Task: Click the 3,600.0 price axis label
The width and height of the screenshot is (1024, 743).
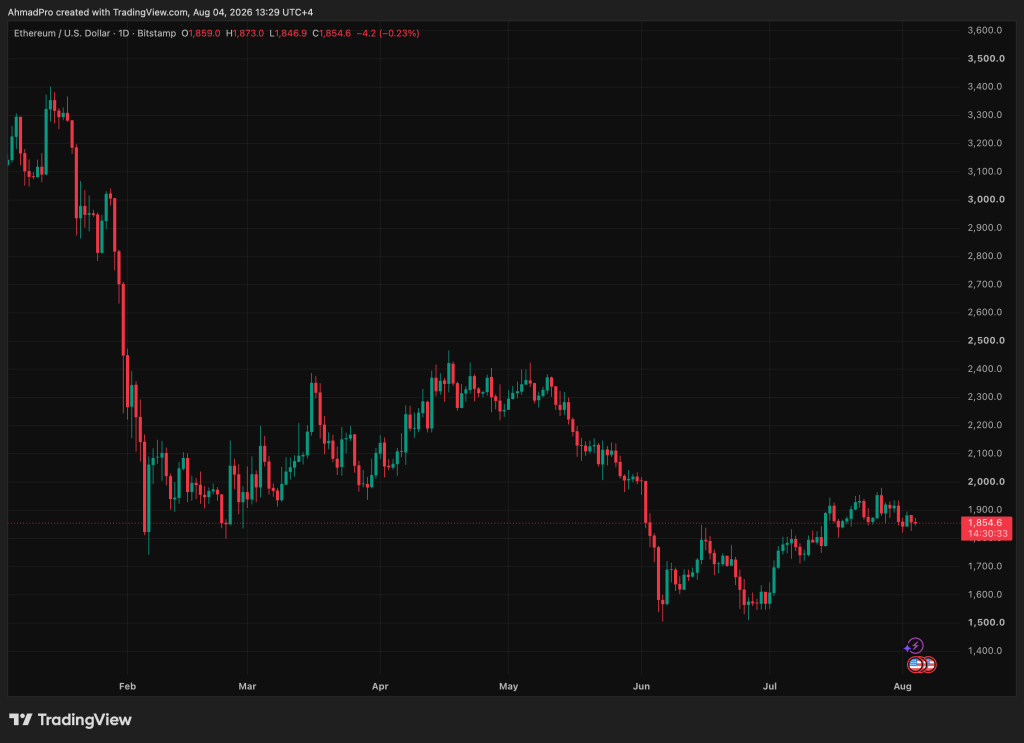Action: 985,30
